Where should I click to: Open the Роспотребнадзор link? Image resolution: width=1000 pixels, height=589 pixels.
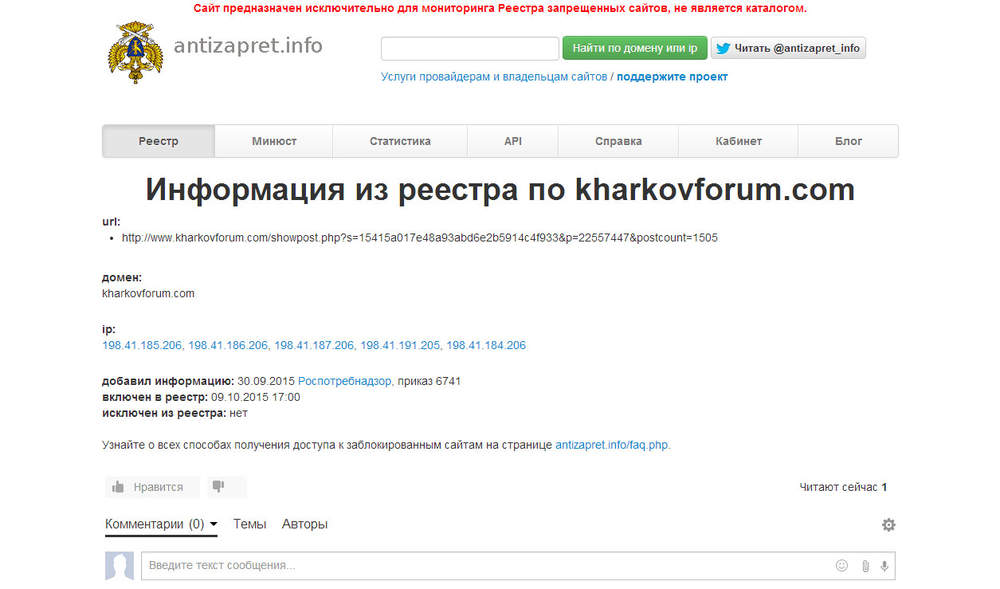344,381
